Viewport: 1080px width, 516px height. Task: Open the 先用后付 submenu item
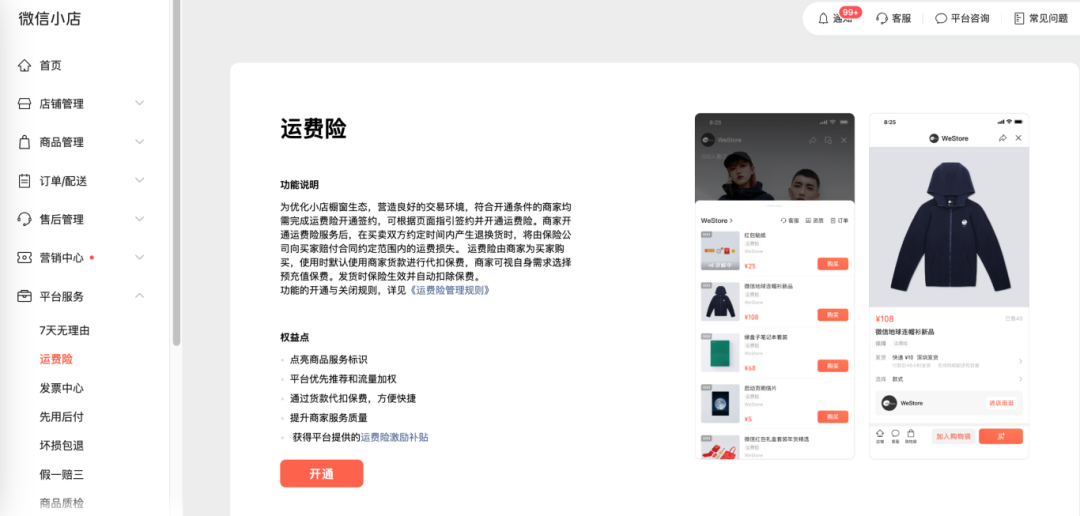coord(62,417)
